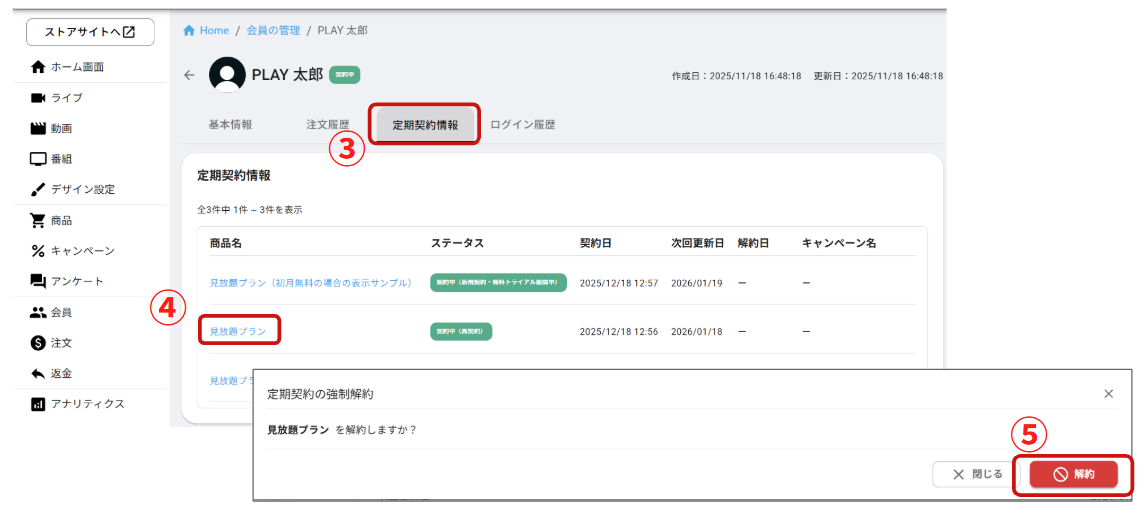
Task: Click the back arrow beside PLAY 太郎
Action: pyautogui.click(x=190, y=75)
